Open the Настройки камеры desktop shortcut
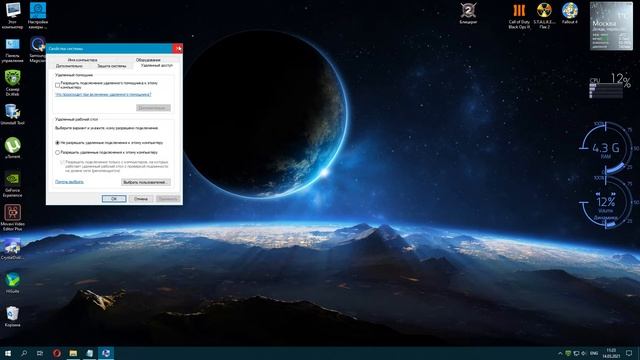 coord(38,16)
